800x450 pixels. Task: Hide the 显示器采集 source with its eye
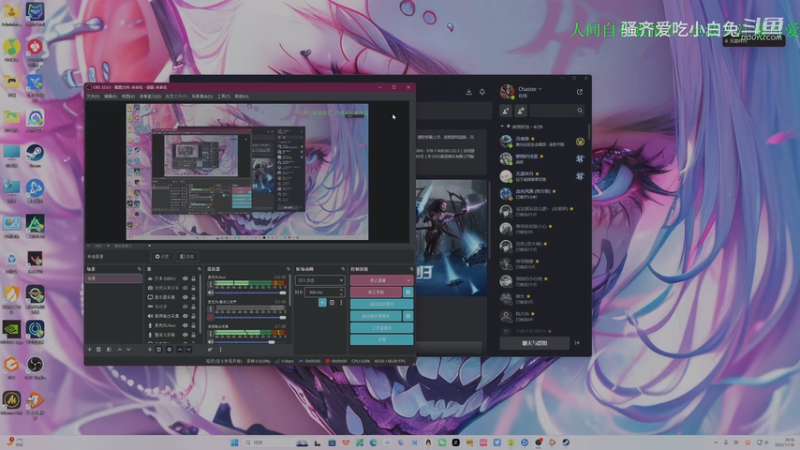pos(185,297)
